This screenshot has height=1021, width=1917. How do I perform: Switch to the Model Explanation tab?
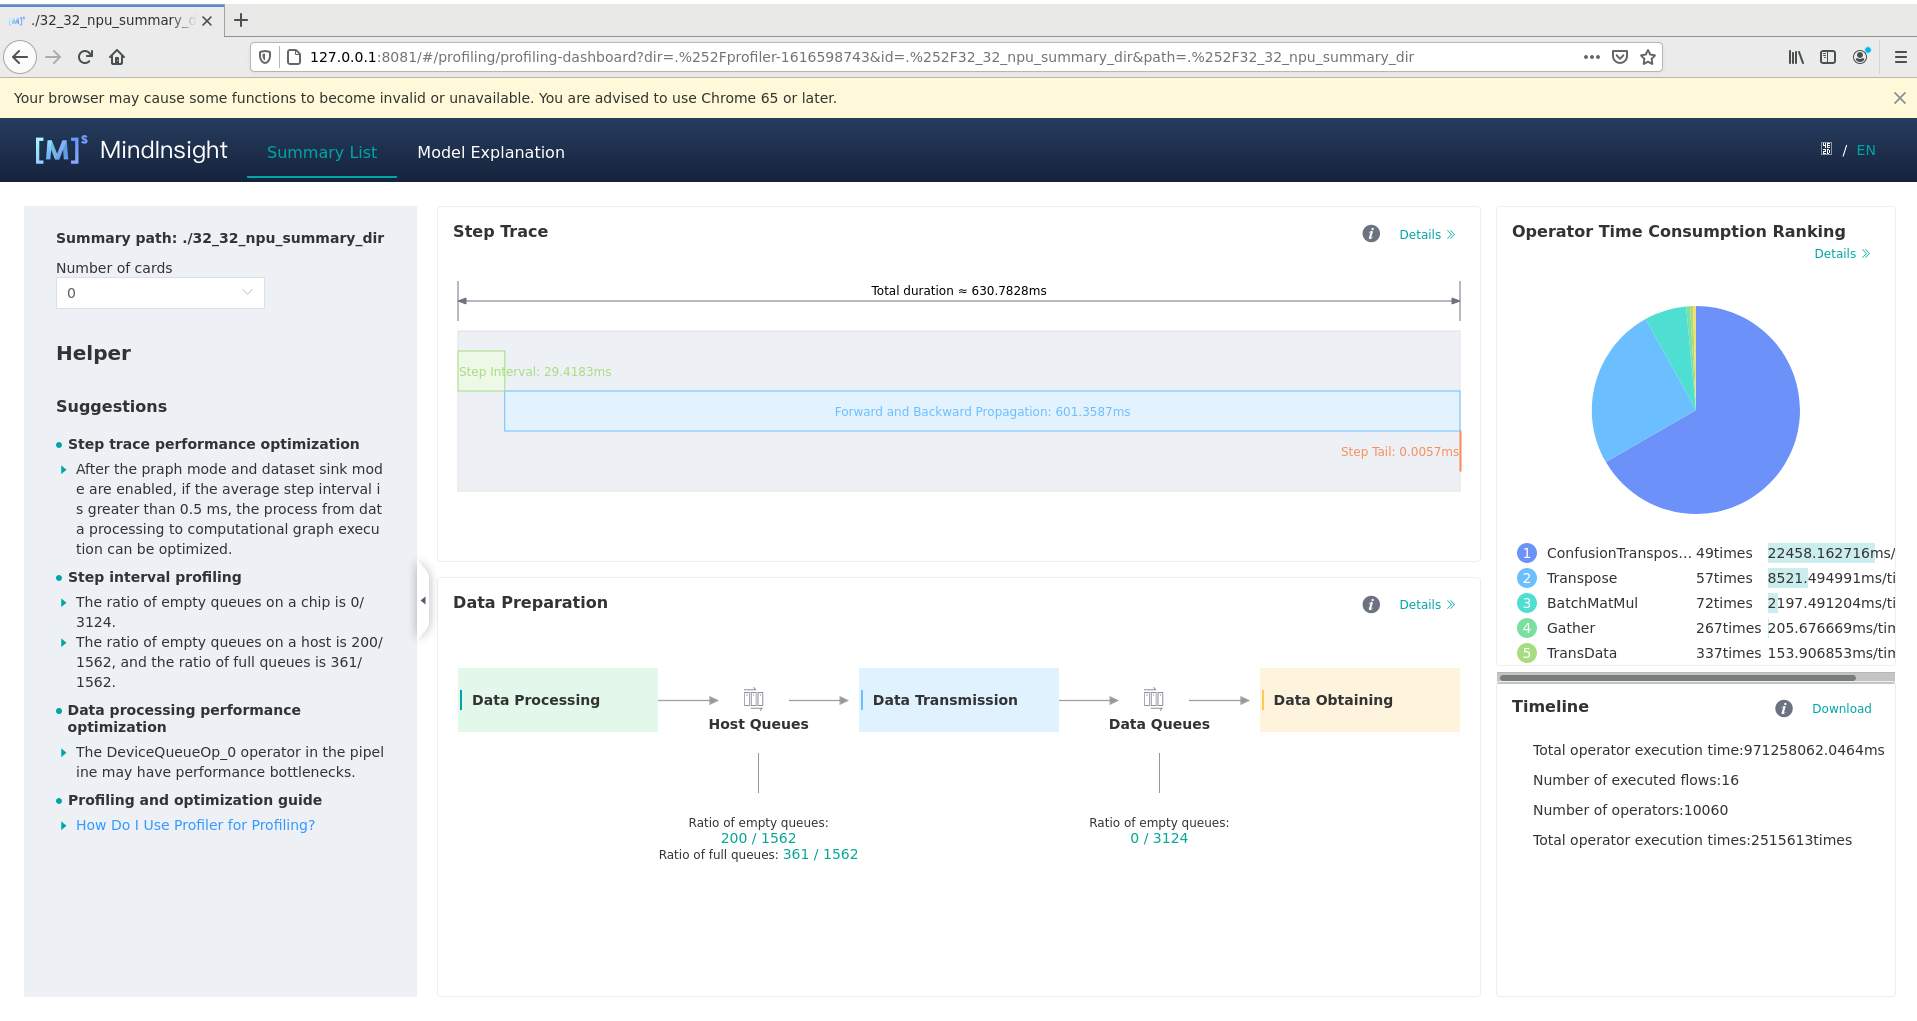tap(491, 152)
